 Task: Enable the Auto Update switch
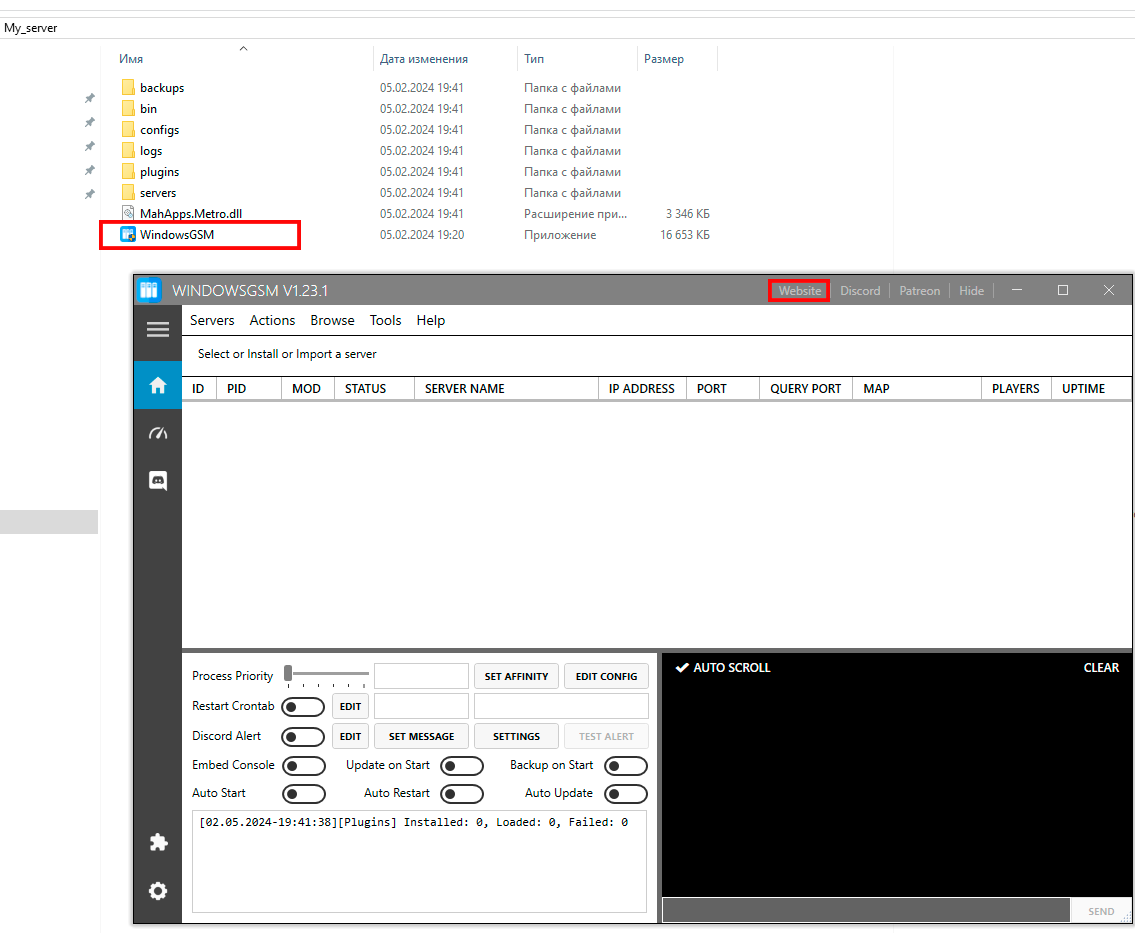626,794
